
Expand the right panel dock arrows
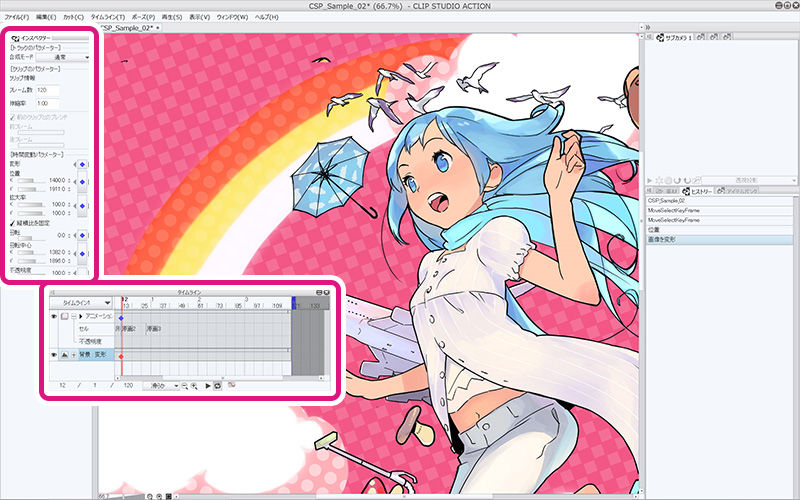coord(647,27)
